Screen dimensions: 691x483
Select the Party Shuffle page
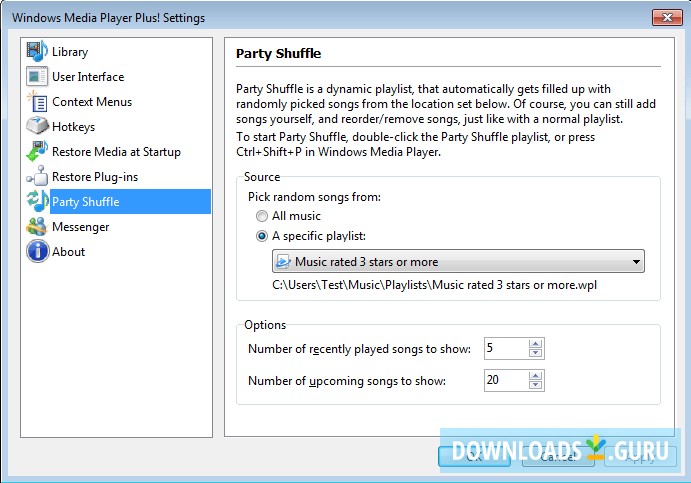pos(130,201)
